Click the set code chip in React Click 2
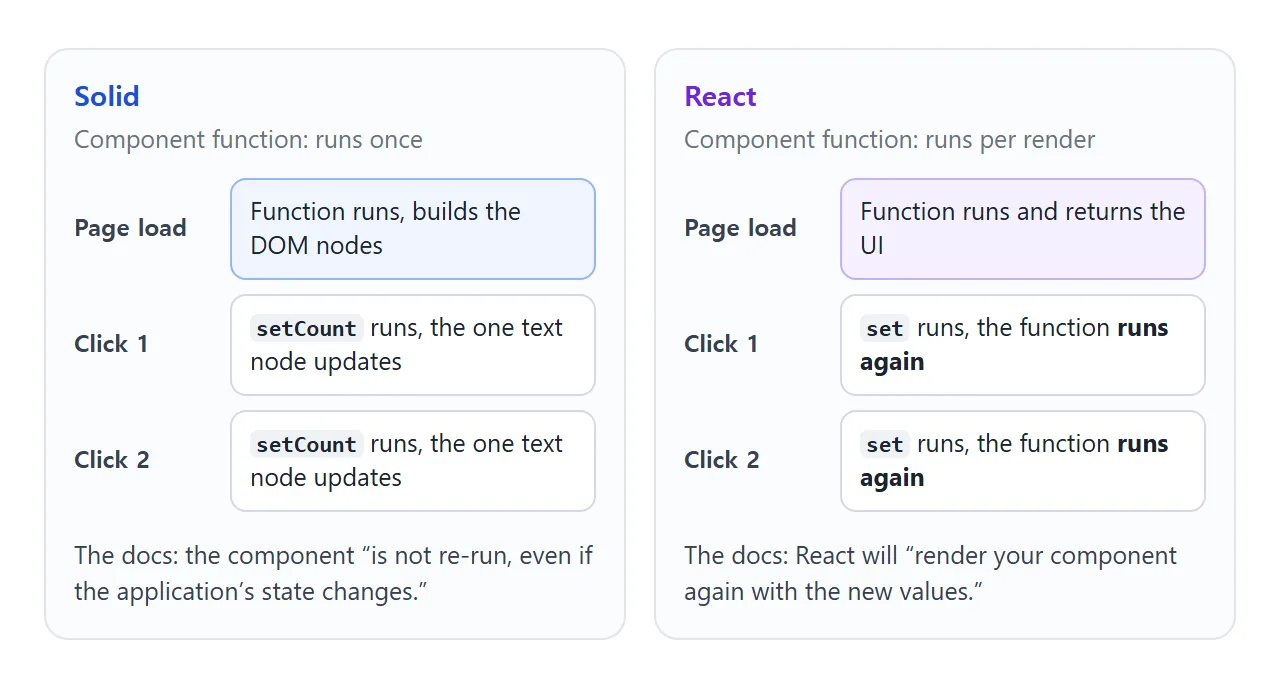The width and height of the screenshot is (1280, 692). [885, 444]
